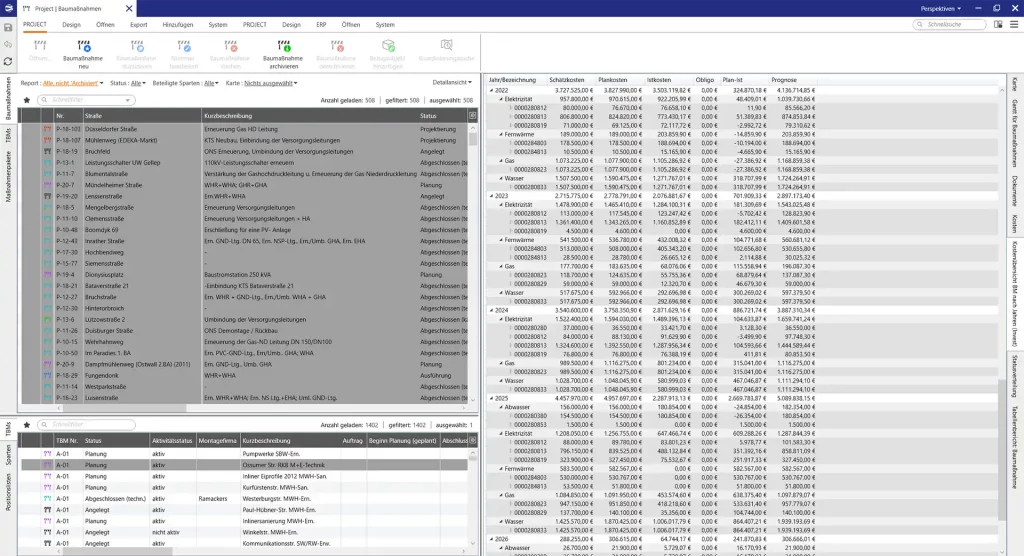This screenshot has height=556, width=1024.
Task: Switch to the Hinzufügen ribbon tab
Action: (177, 23)
